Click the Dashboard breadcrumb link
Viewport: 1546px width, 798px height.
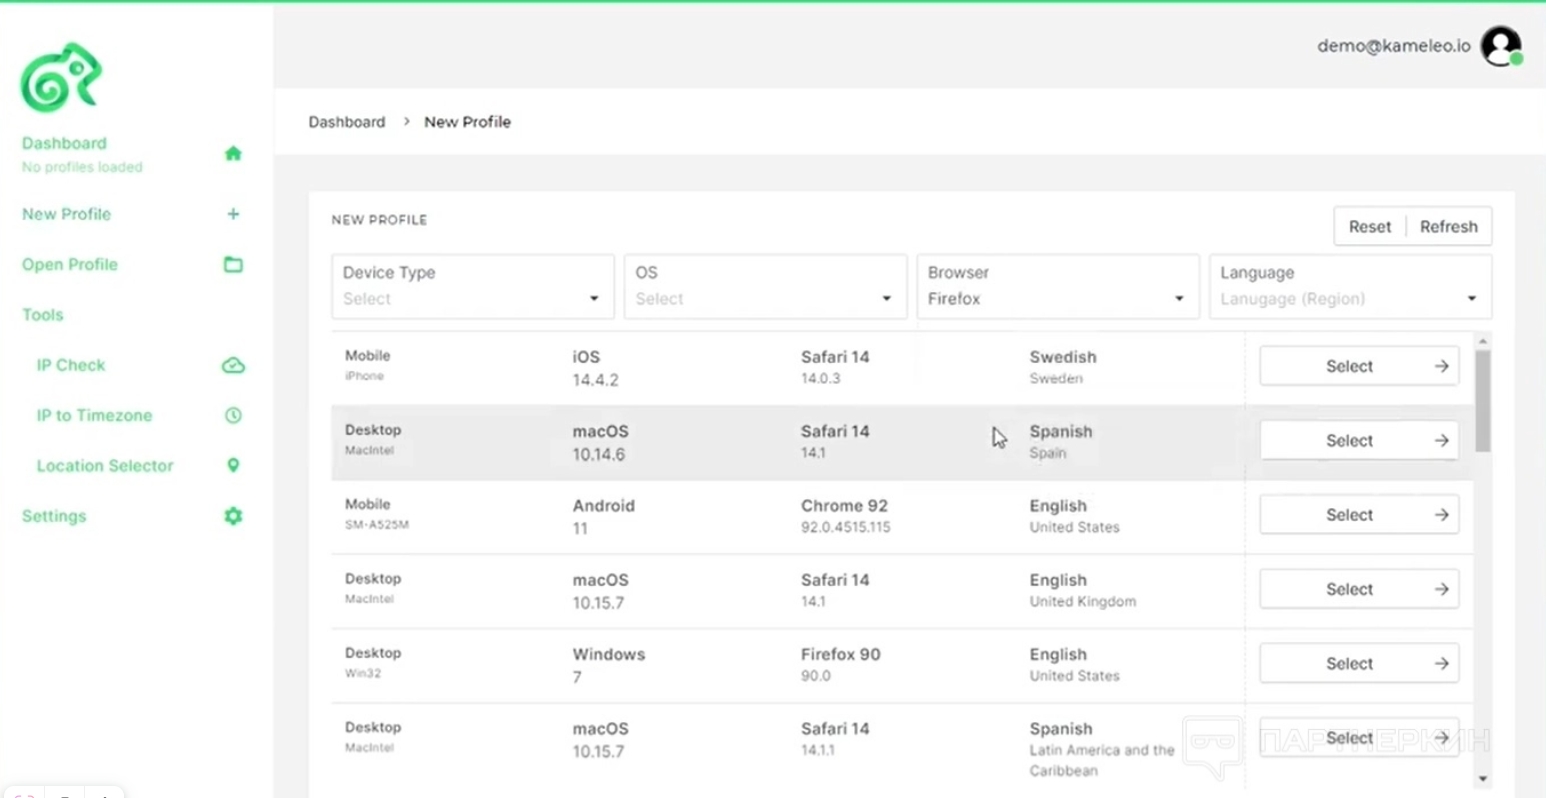coord(347,122)
